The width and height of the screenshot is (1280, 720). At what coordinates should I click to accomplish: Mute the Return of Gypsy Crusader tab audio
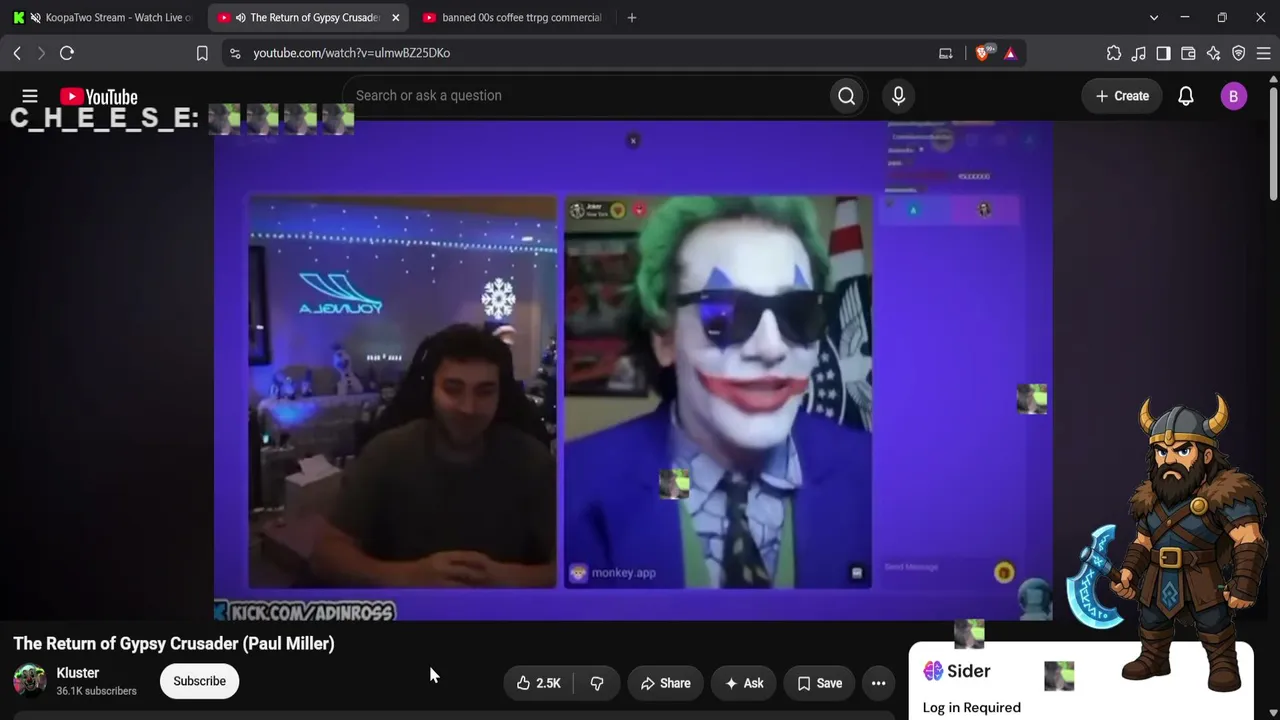click(240, 18)
